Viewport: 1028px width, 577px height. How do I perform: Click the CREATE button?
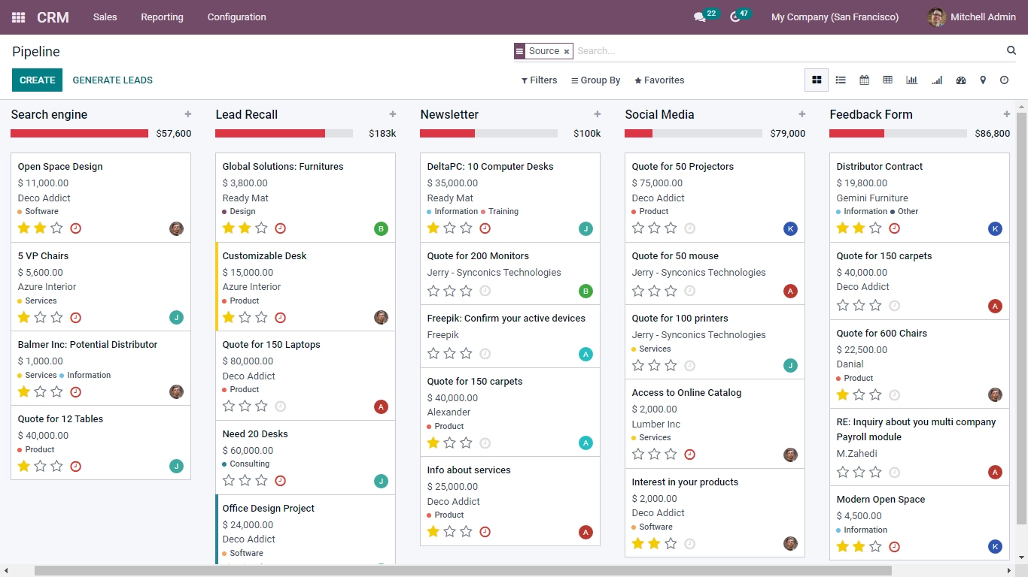(x=37, y=80)
